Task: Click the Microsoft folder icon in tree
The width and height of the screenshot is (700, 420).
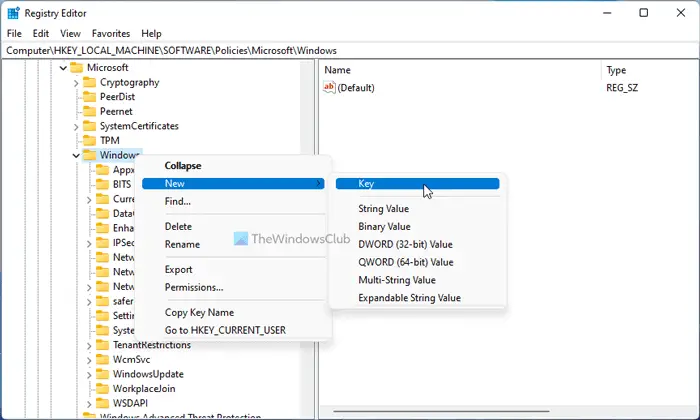Action: (x=77, y=68)
